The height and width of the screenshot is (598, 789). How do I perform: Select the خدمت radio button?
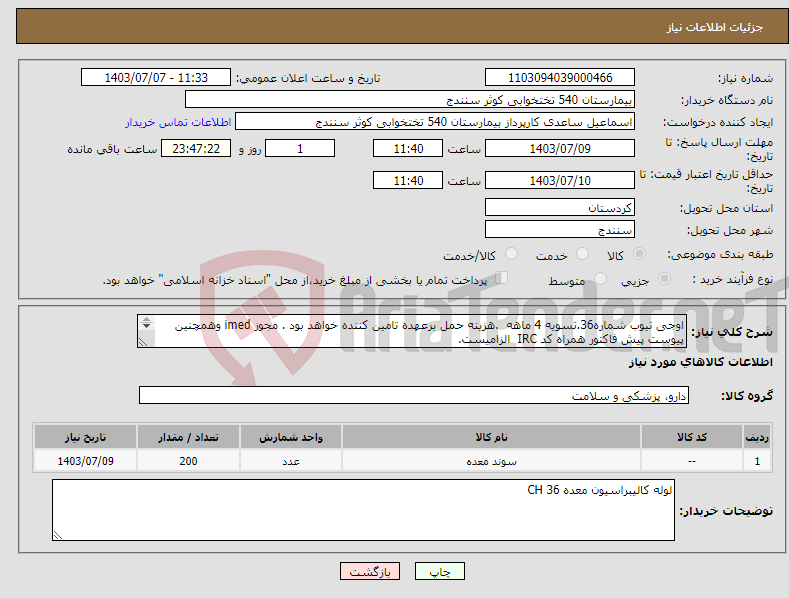pyautogui.click(x=582, y=254)
